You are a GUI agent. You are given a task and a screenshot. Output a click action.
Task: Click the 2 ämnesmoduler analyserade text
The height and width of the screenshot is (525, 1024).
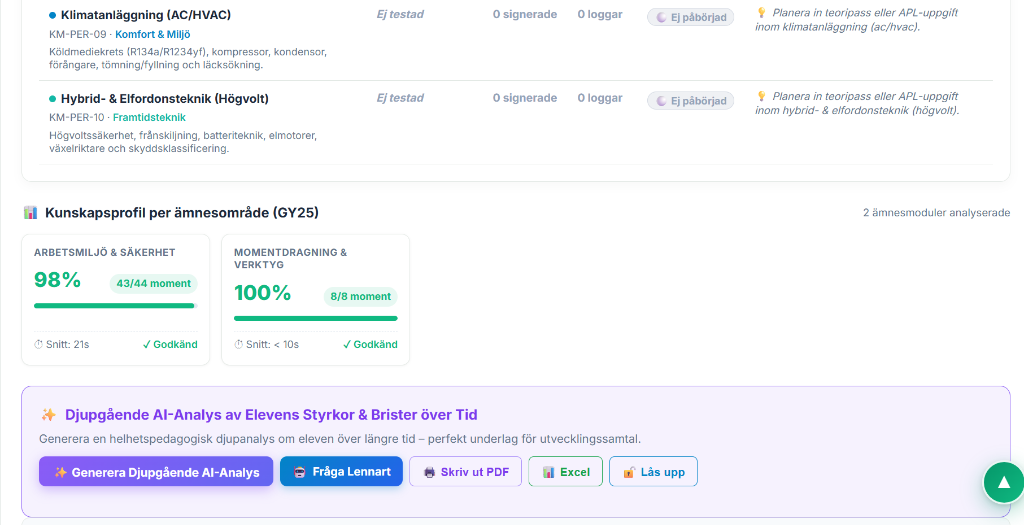[936, 213]
